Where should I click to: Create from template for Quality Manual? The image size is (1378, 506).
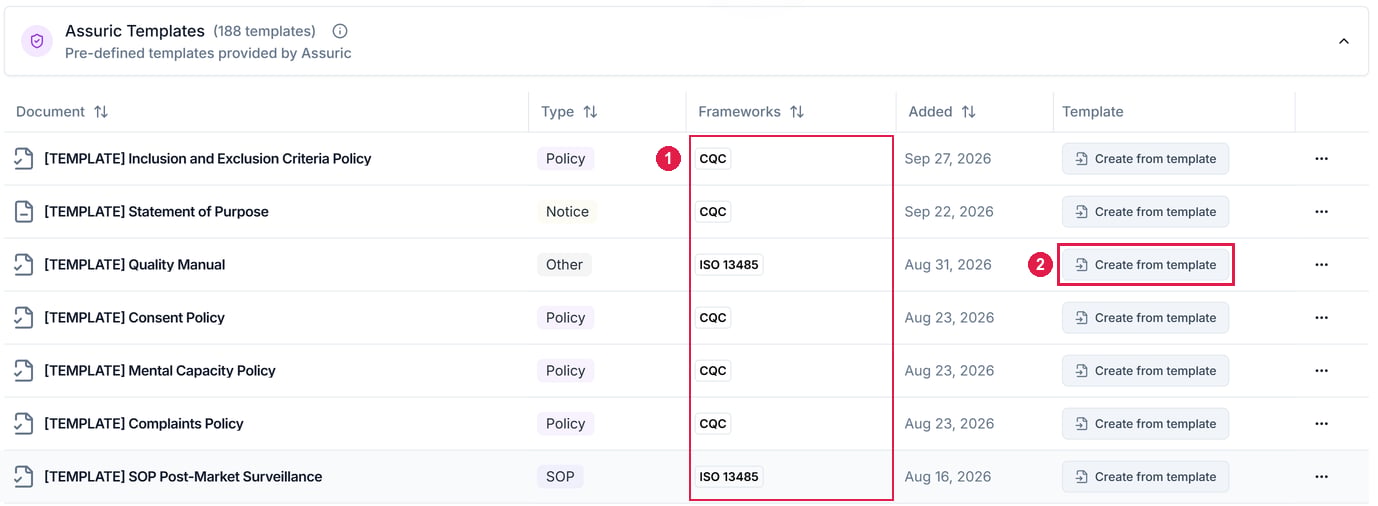(1145, 265)
